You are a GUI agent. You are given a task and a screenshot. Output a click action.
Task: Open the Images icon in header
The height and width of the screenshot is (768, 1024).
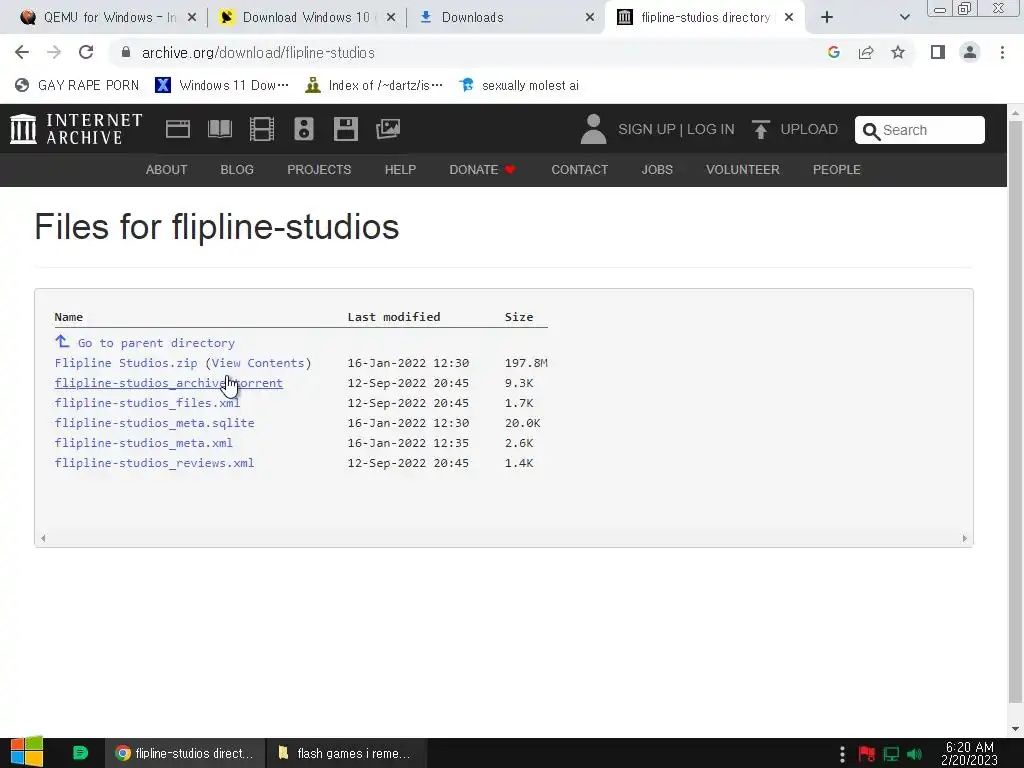[x=388, y=129]
